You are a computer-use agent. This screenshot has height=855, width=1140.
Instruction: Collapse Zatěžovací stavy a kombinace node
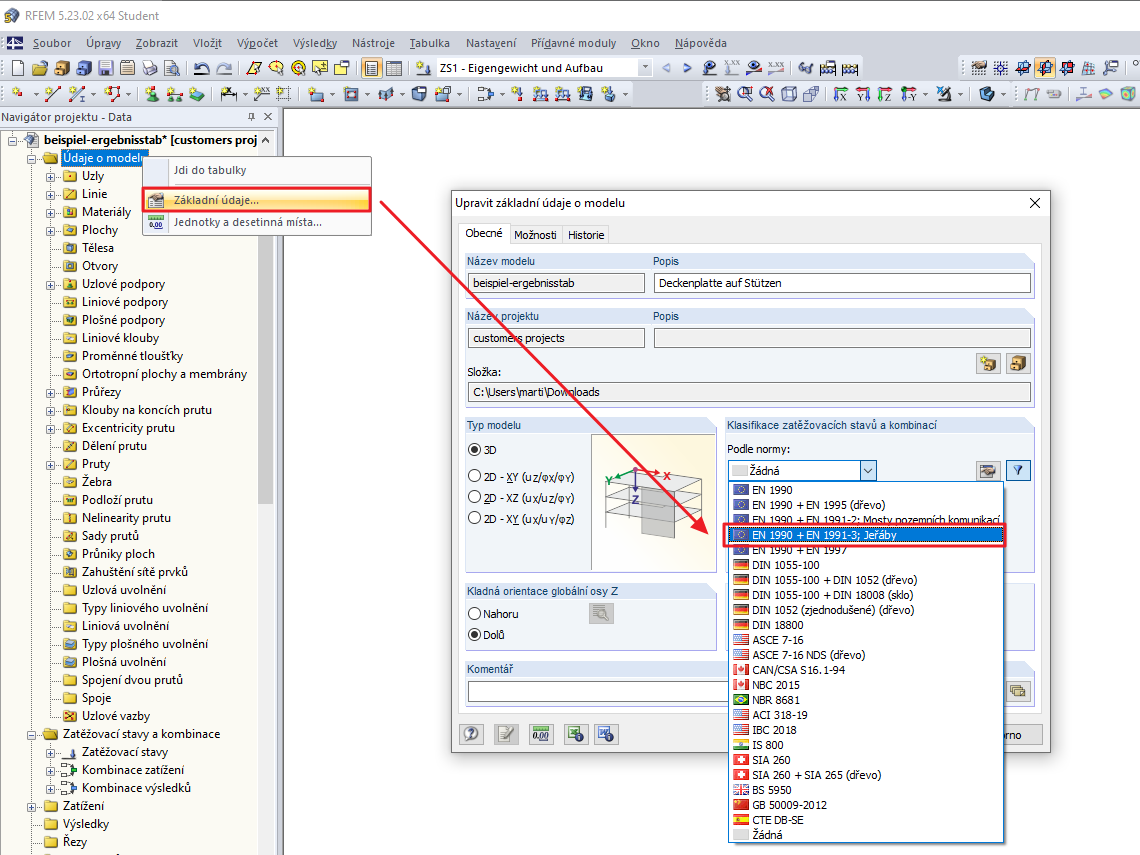[x=32, y=734]
